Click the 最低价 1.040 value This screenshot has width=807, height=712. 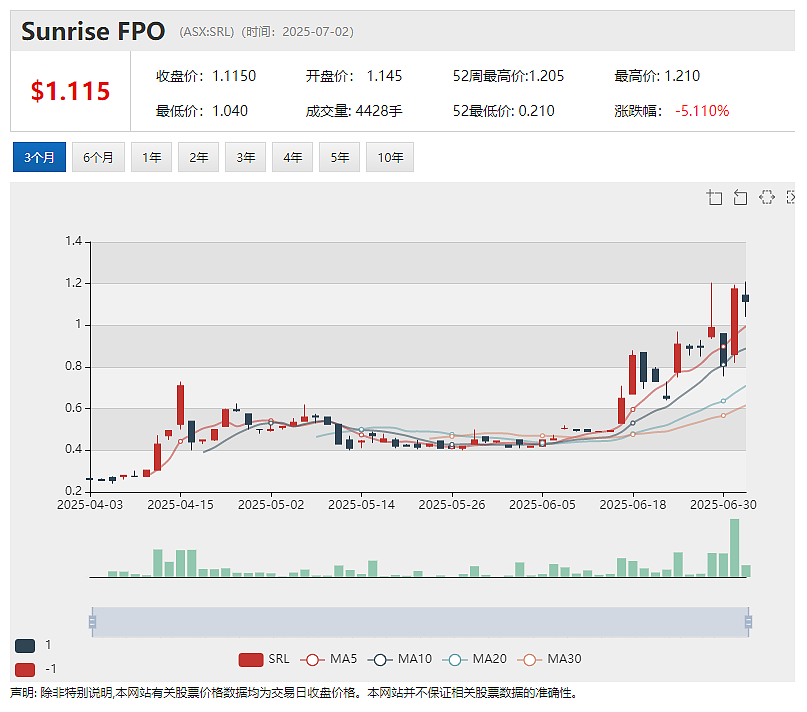(x=230, y=111)
